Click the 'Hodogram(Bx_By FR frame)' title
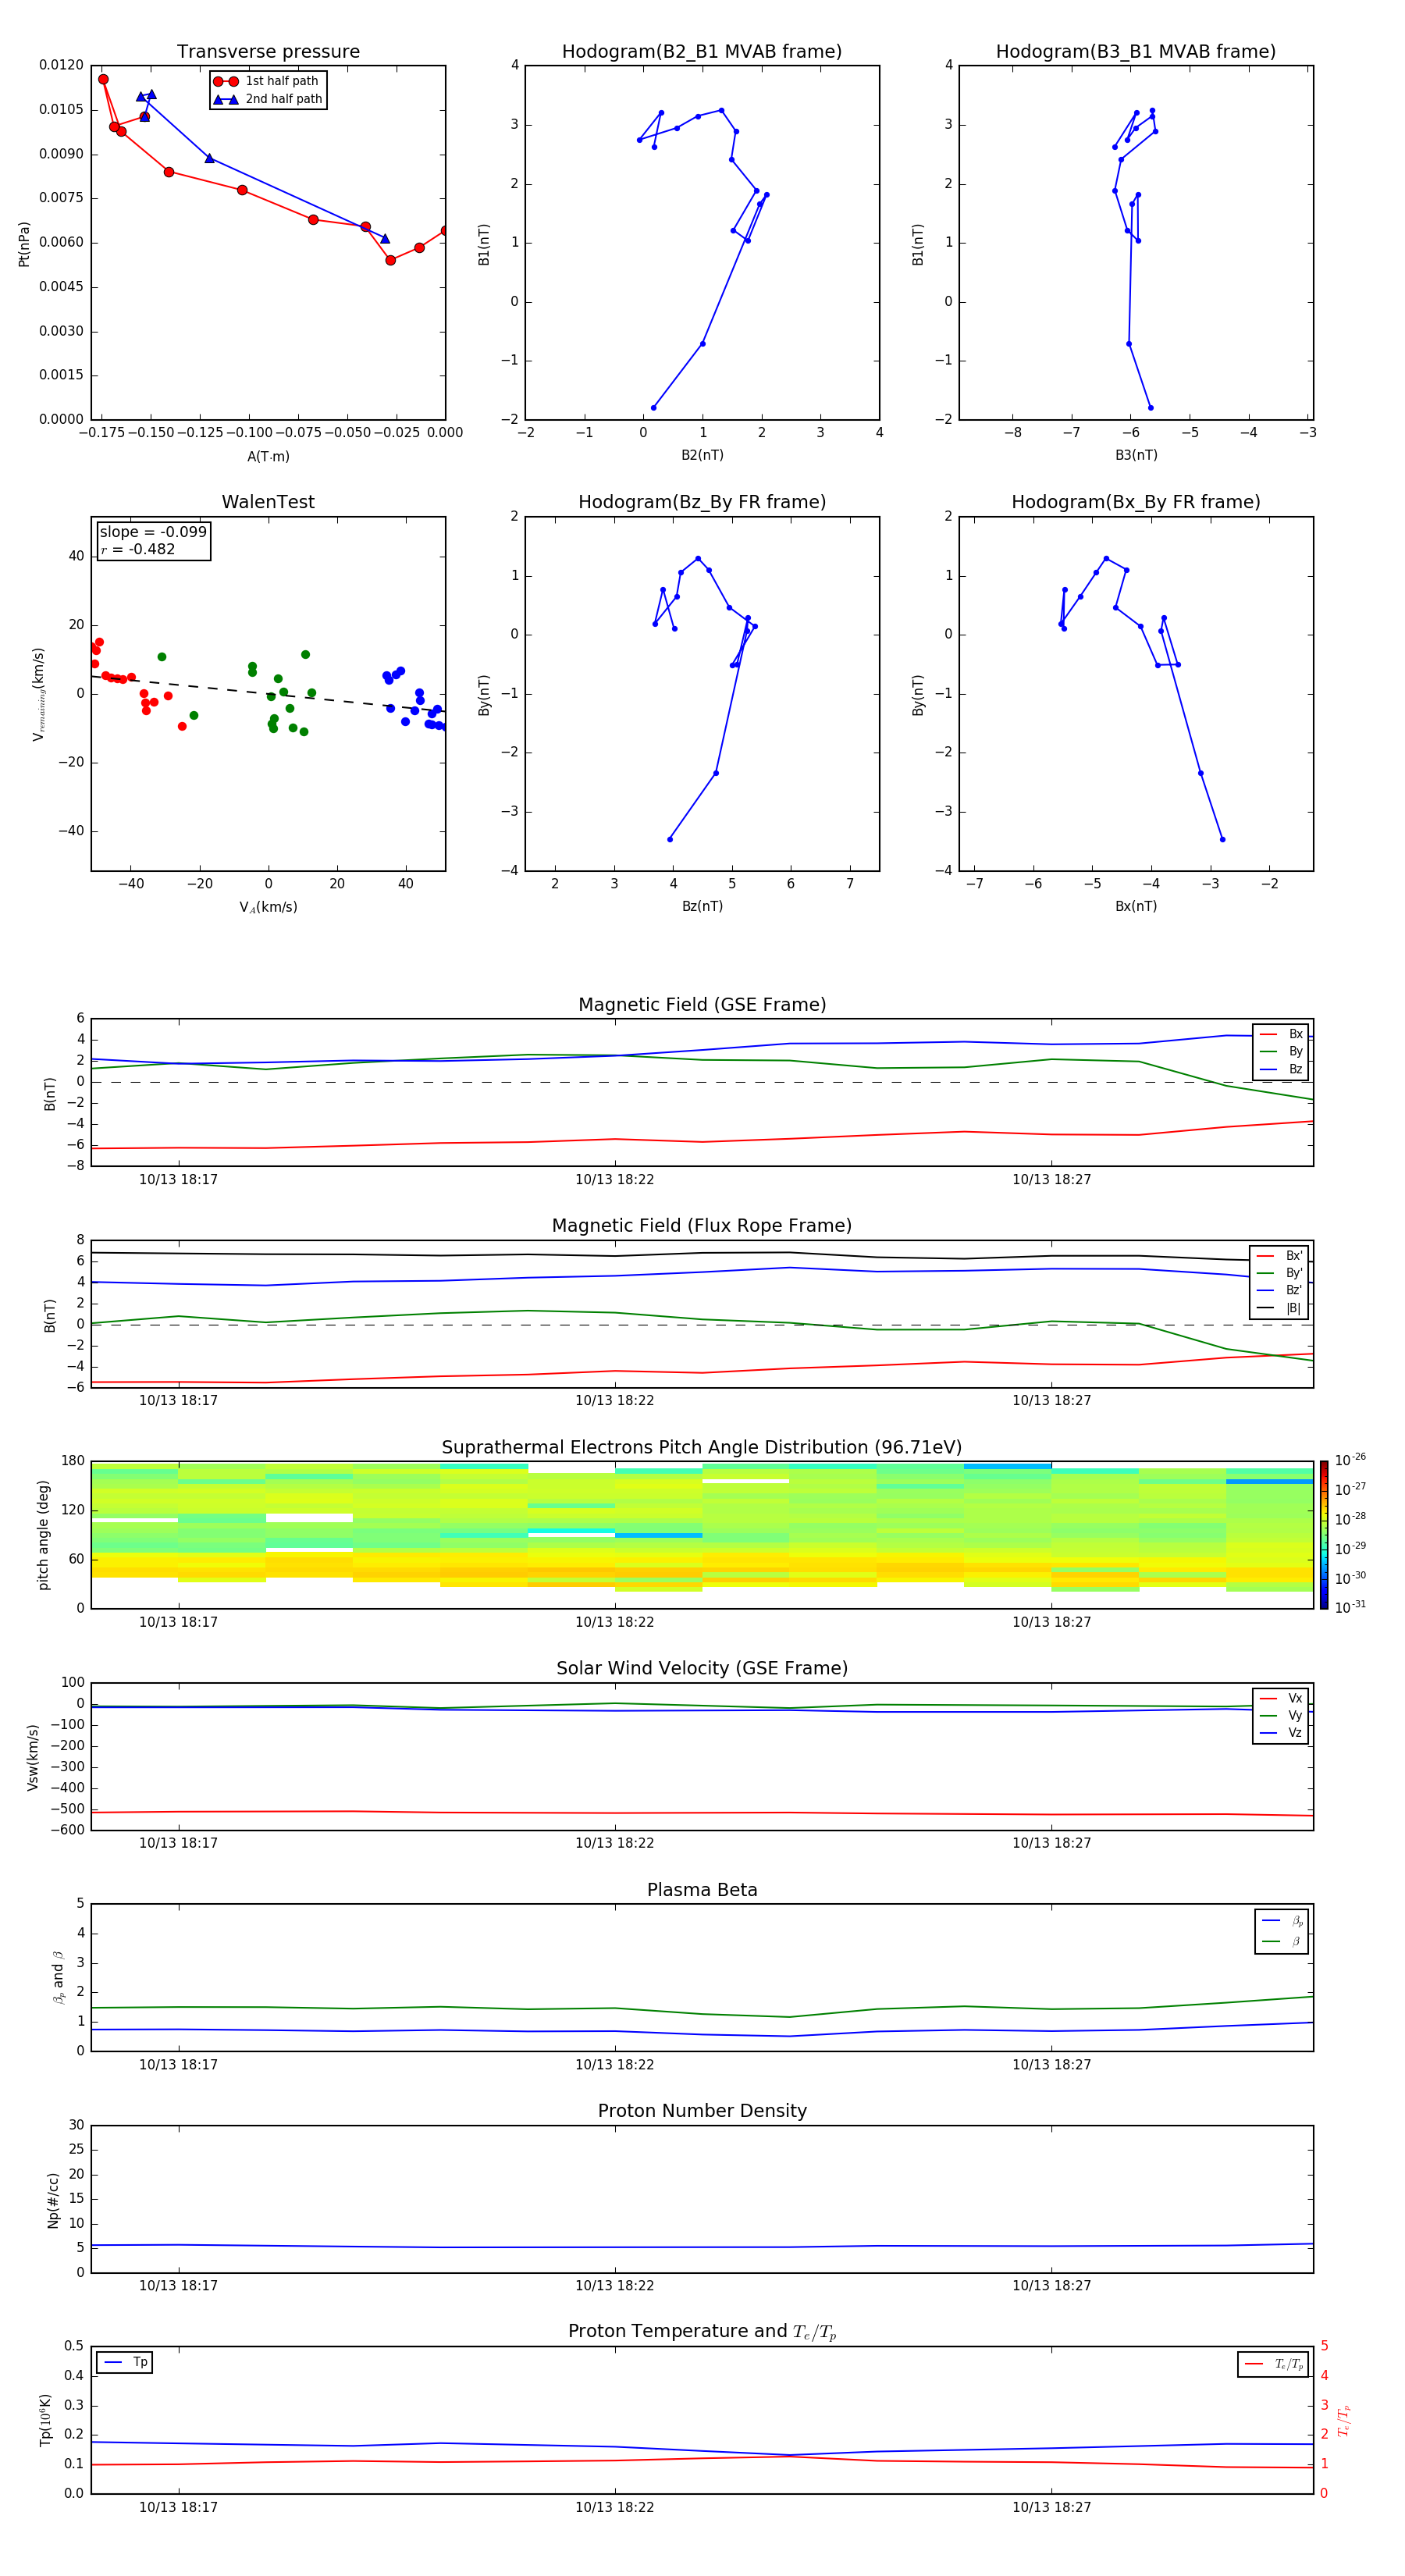Image resolution: width=1405 pixels, height=2576 pixels. pyautogui.click(x=1136, y=502)
